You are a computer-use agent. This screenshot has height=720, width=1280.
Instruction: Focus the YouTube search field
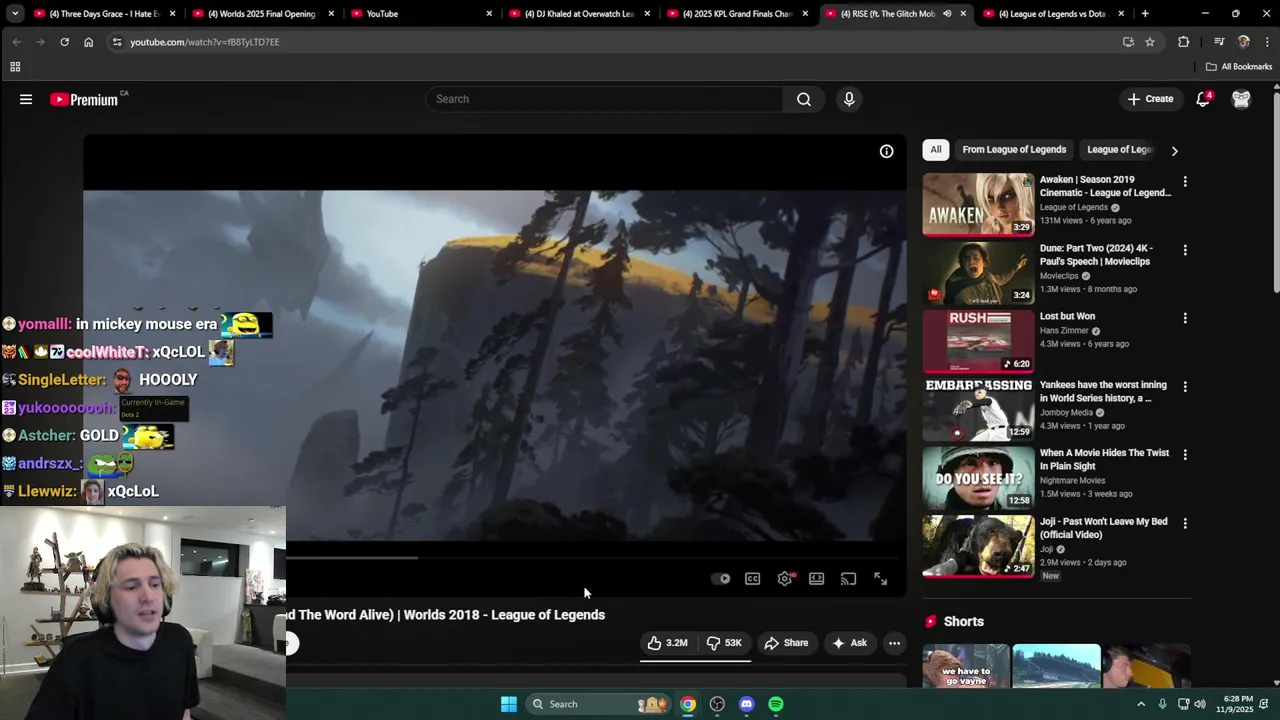[x=605, y=99]
